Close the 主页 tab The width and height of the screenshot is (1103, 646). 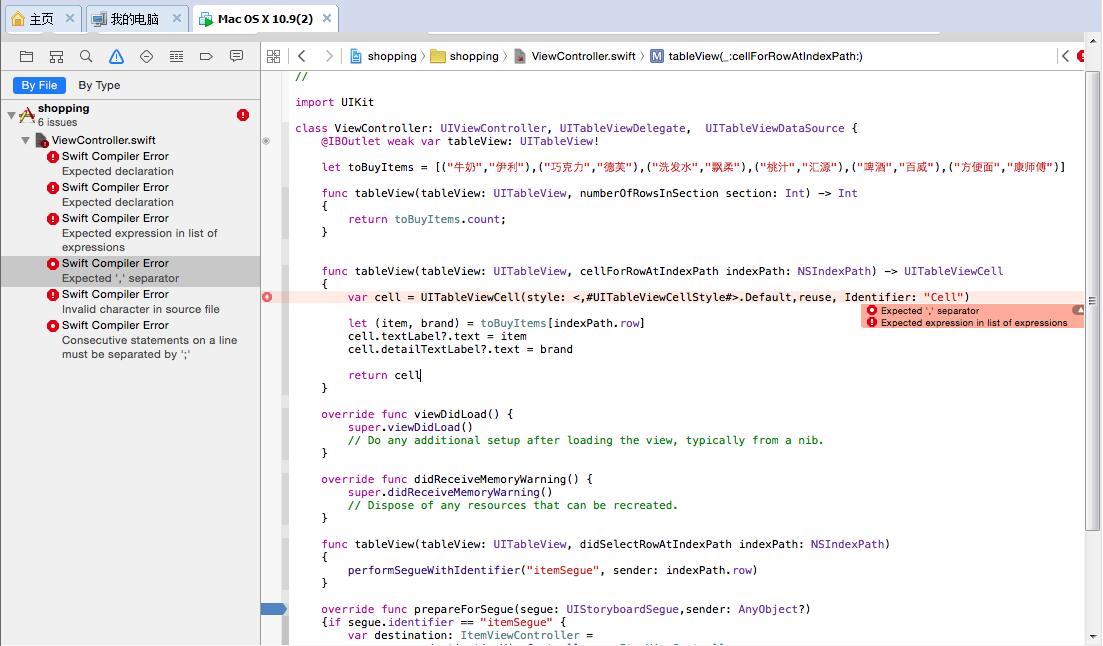pyautogui.click(x=70, y=18)
